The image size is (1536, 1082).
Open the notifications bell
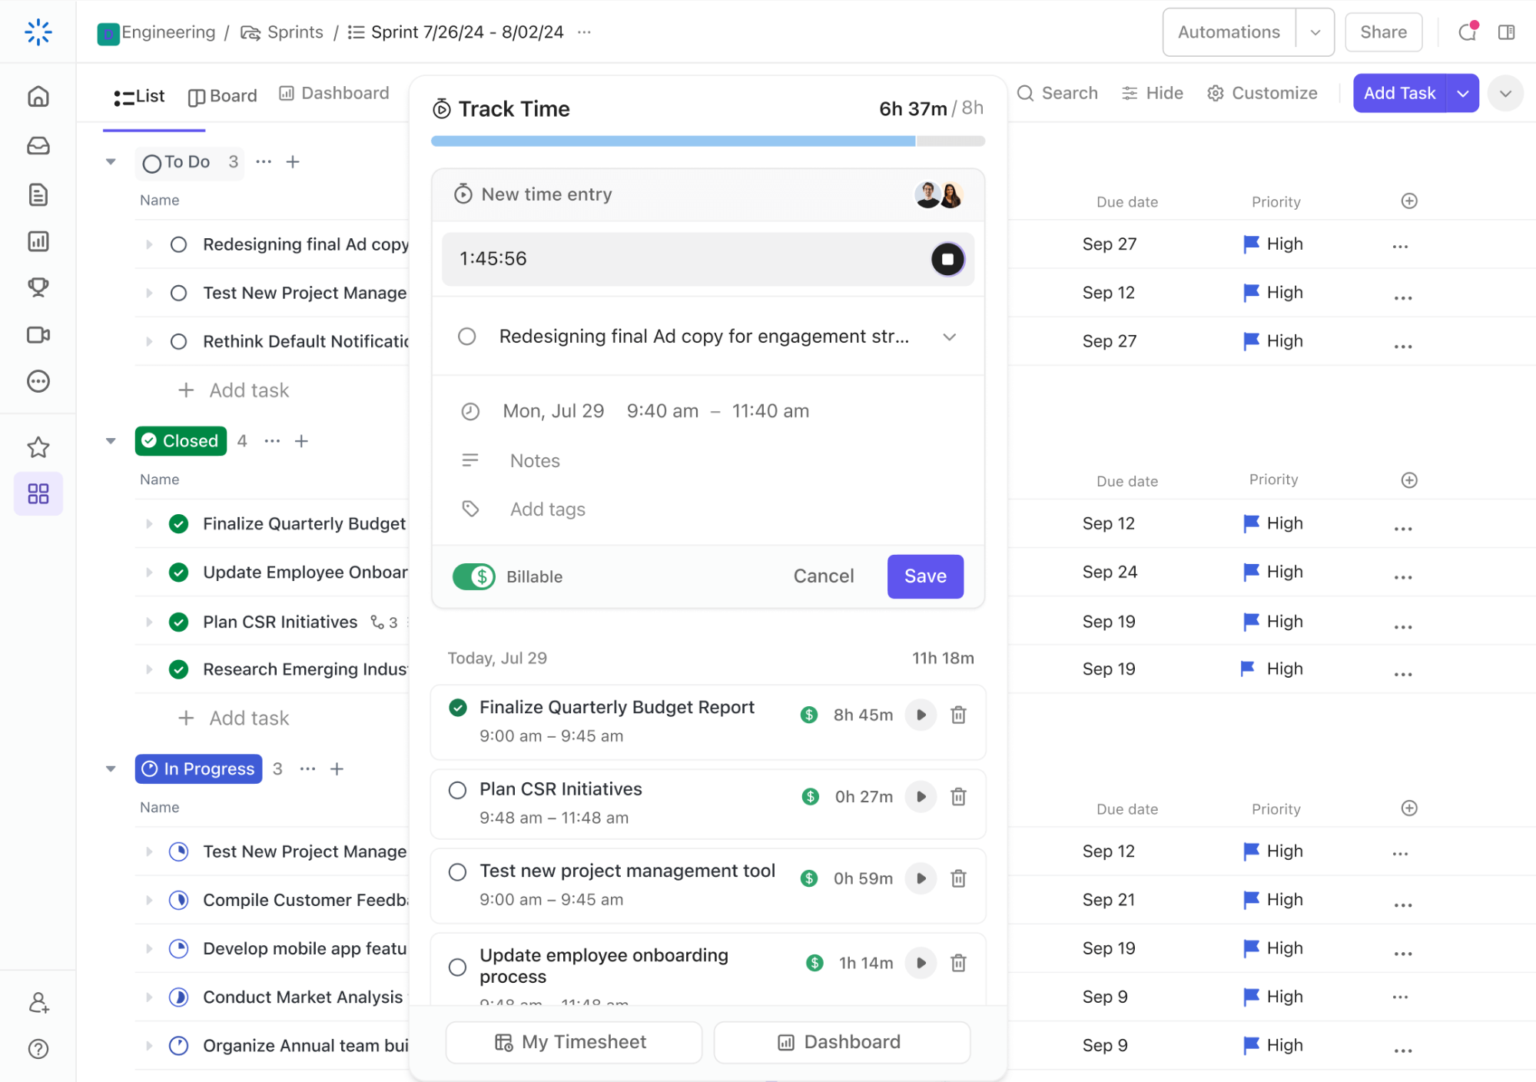[x=1466, y=31]
